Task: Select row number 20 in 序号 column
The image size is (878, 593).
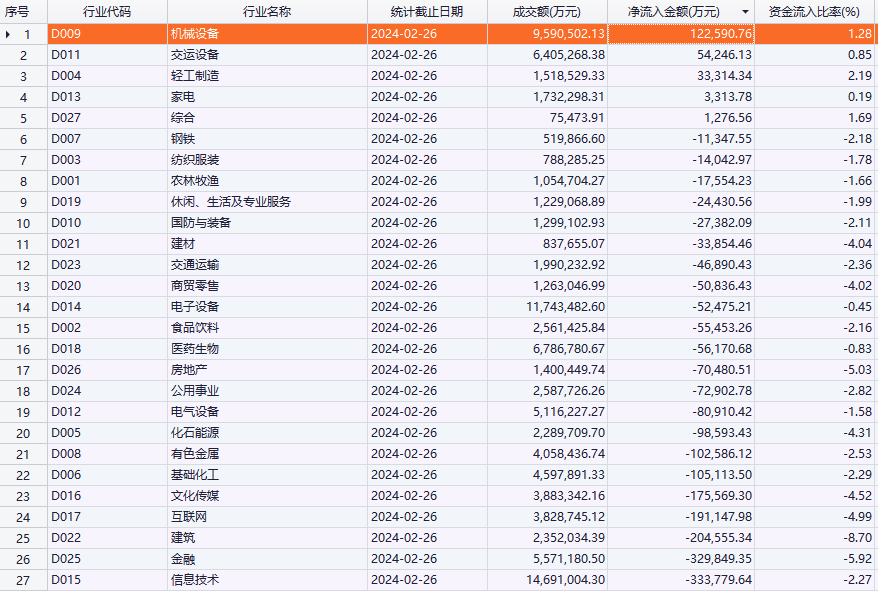Action: coord(24,433)
